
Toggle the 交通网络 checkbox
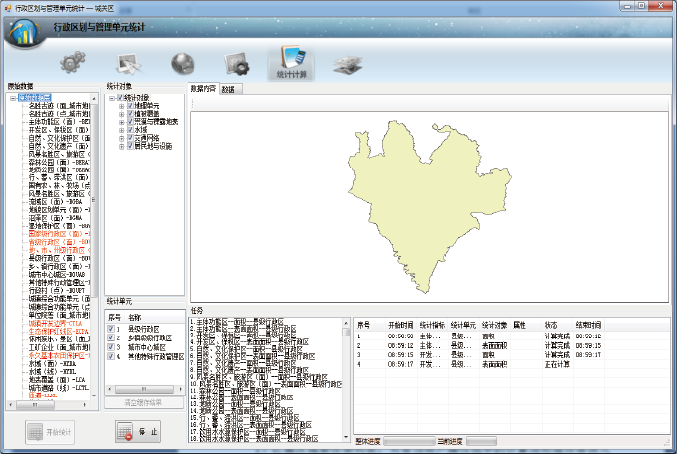coord(130,137)
